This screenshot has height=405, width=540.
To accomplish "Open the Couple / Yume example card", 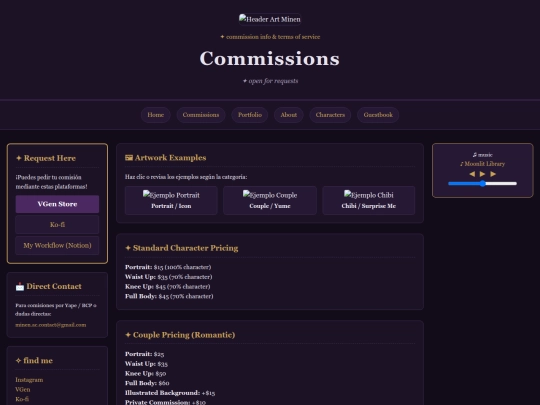I will (270, 200).
